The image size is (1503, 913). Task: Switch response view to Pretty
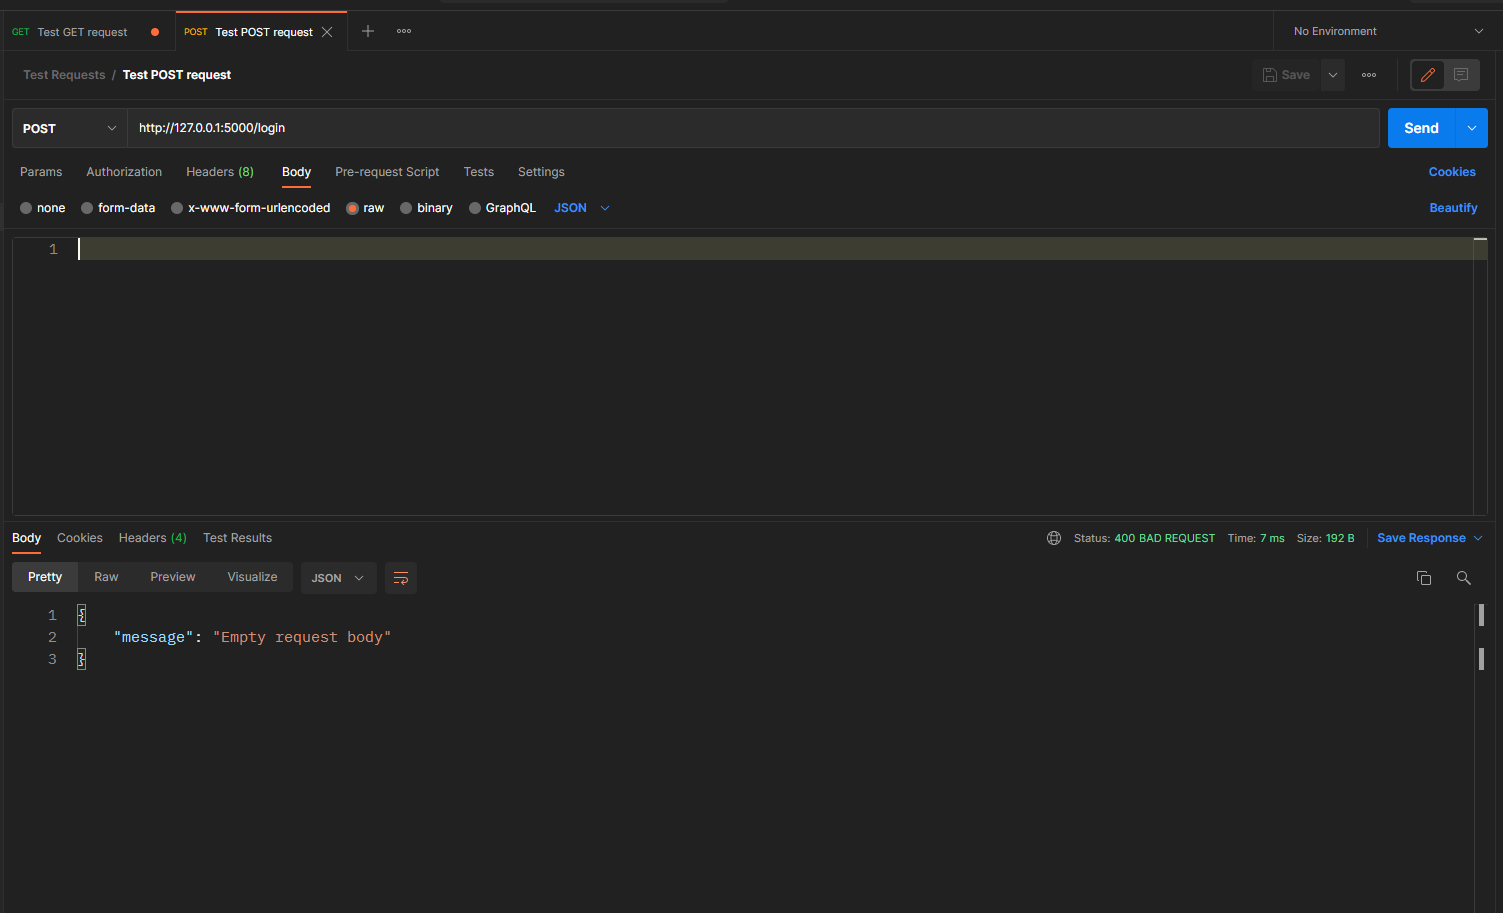click(x=45, y=577)
